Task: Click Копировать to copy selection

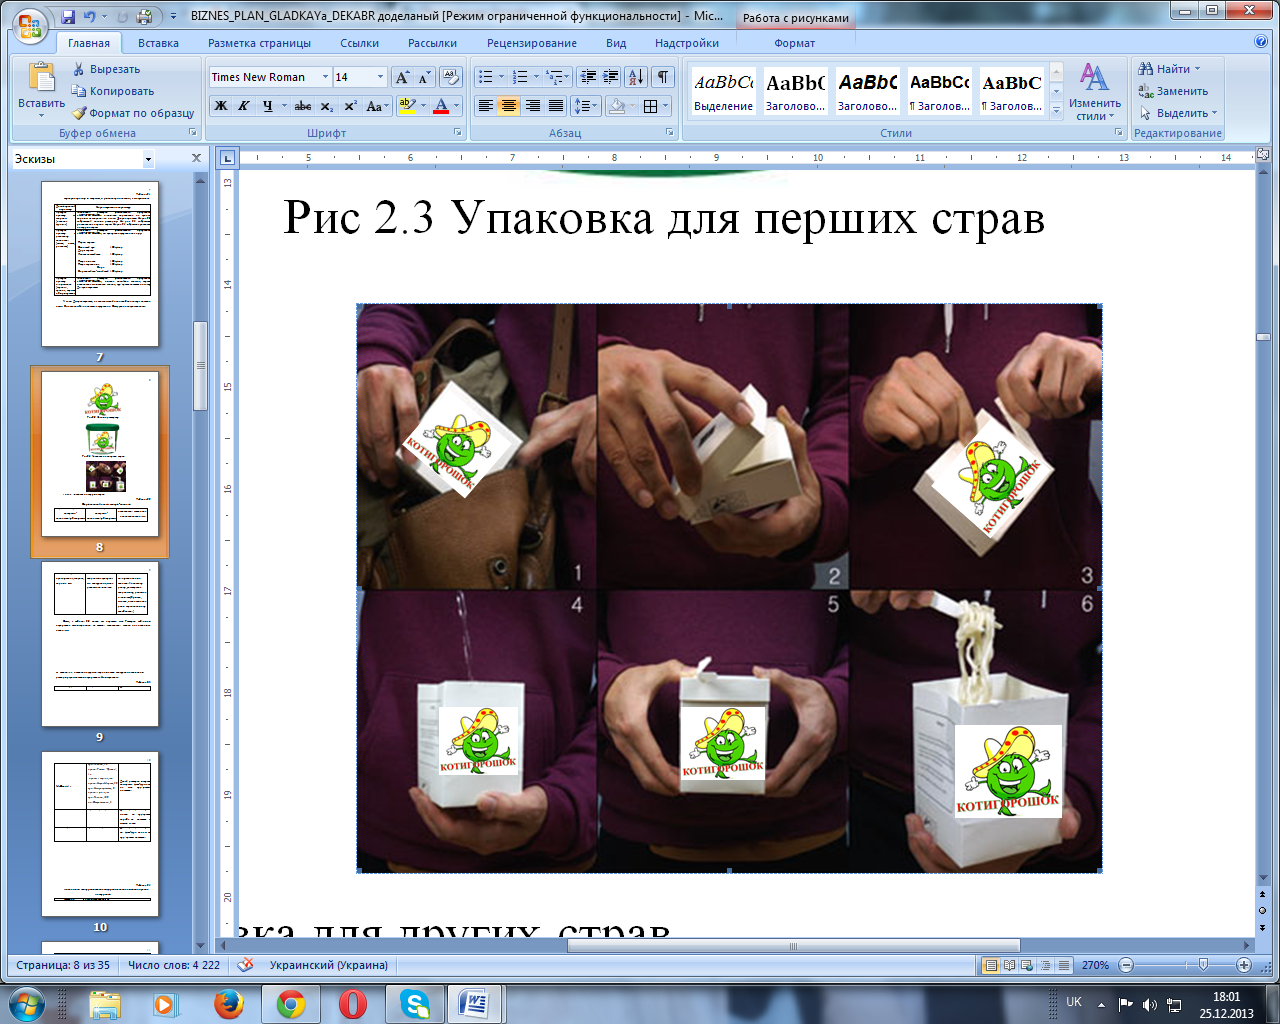Action: click(x=112, y=91)
